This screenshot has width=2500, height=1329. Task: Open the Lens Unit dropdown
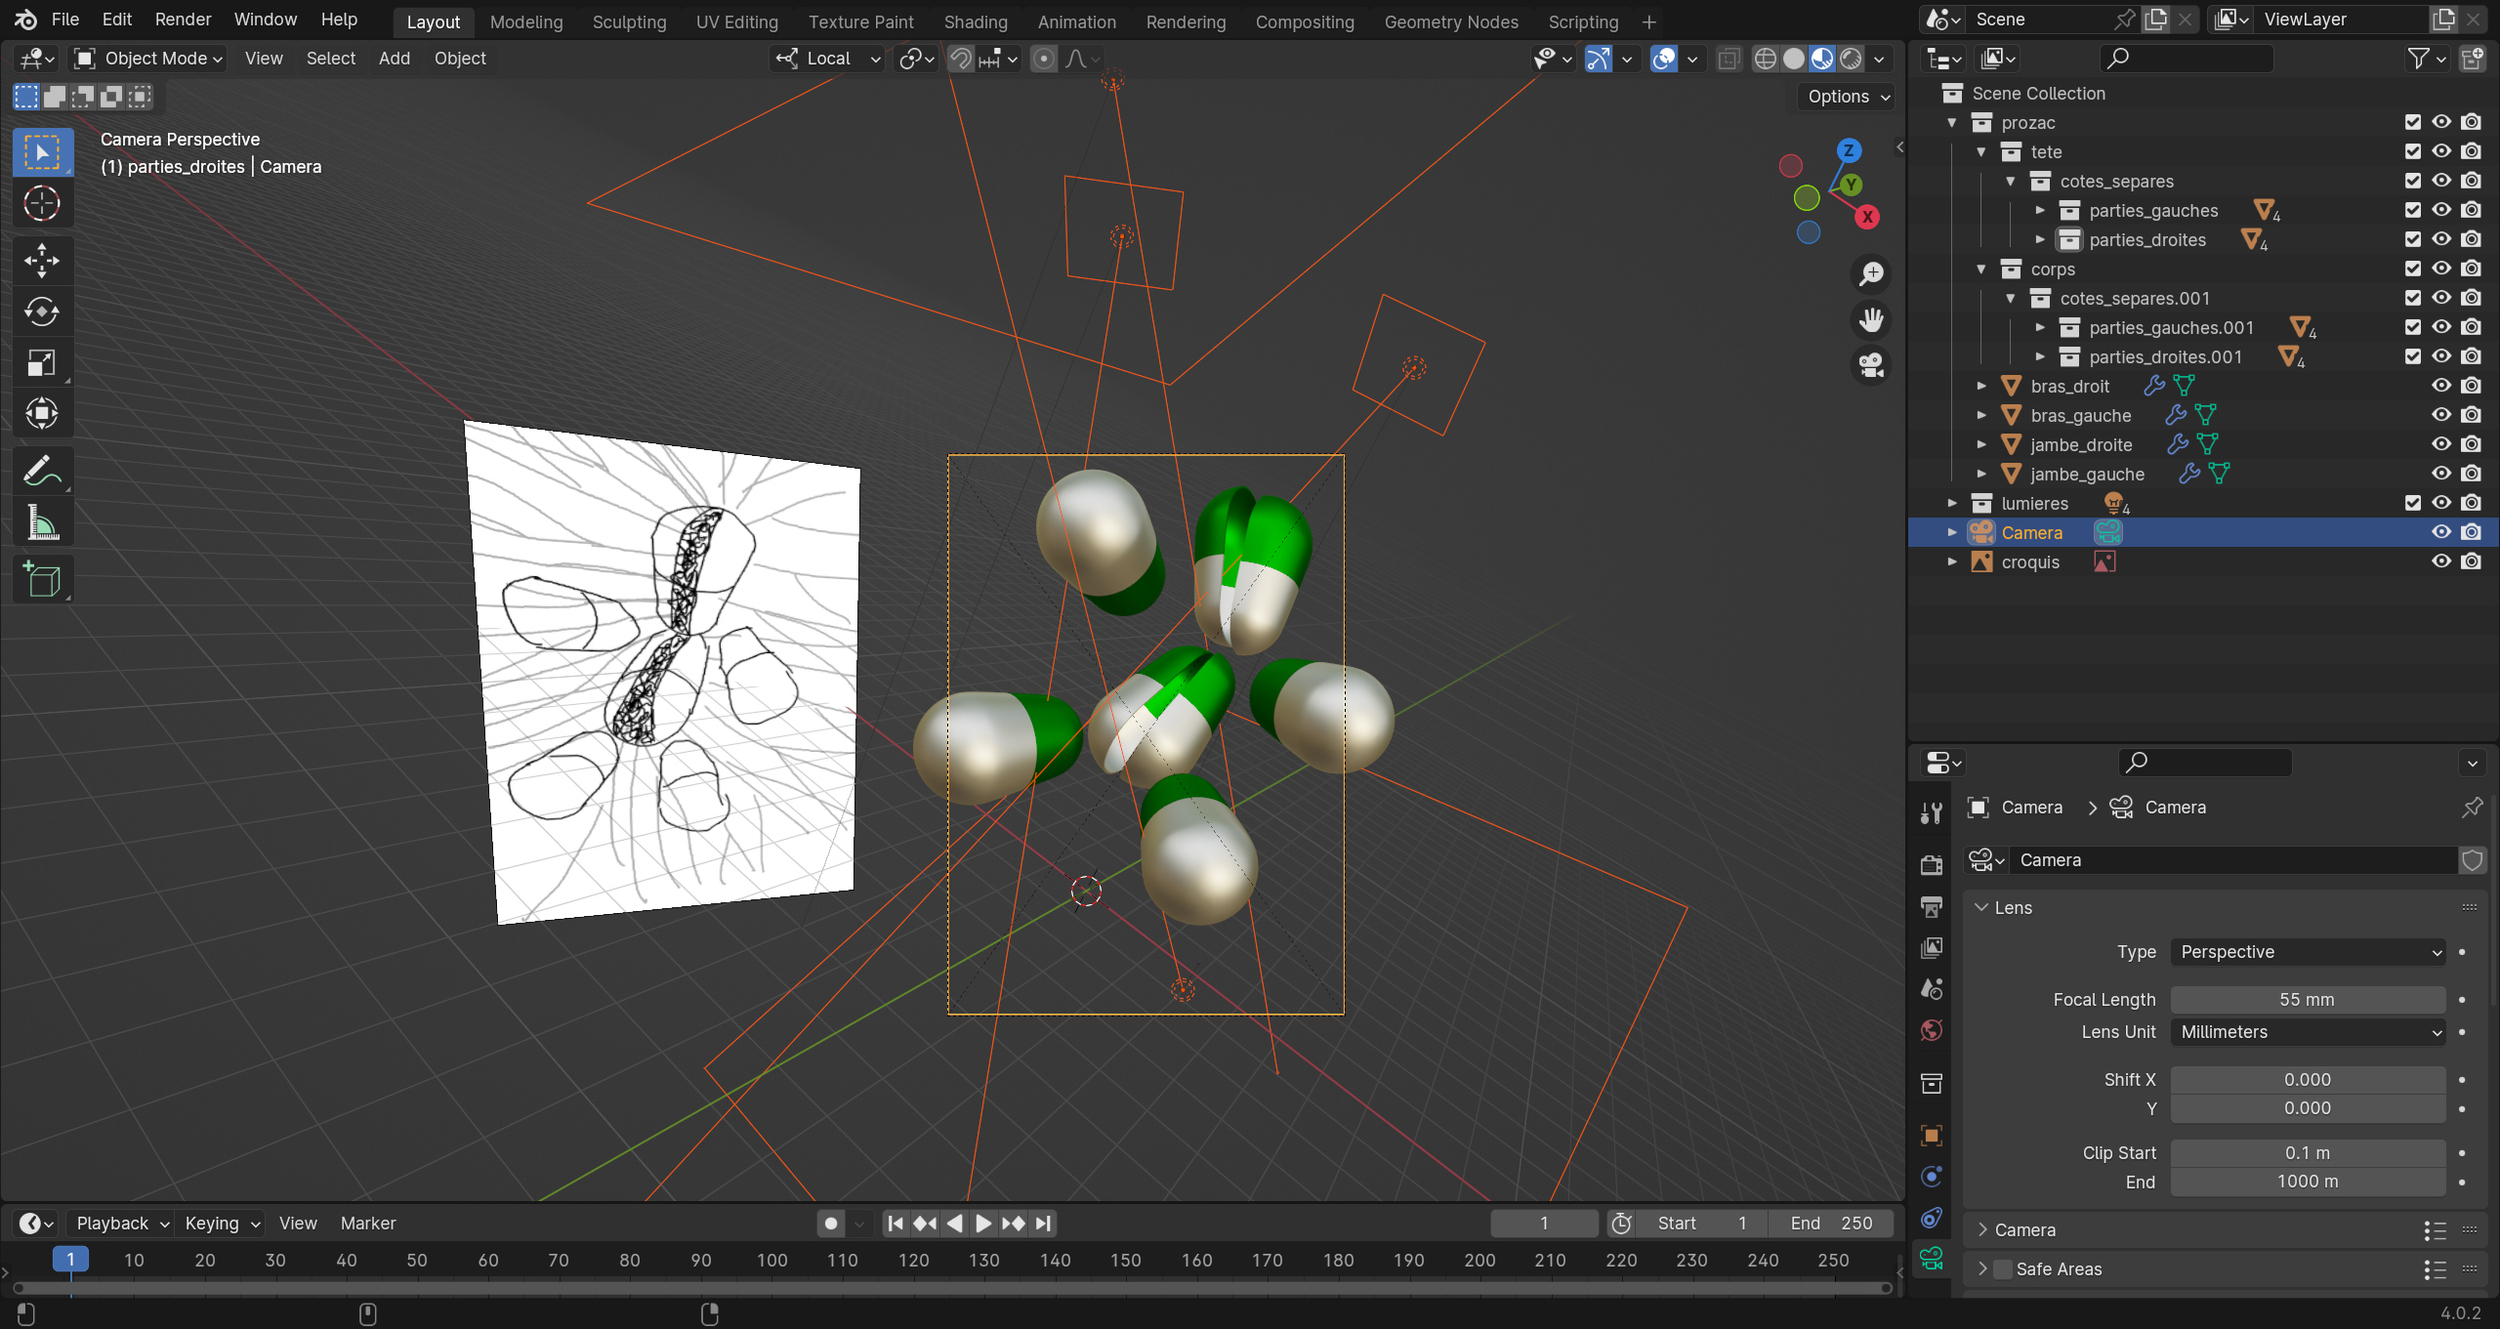[x=2307, y=1032]
